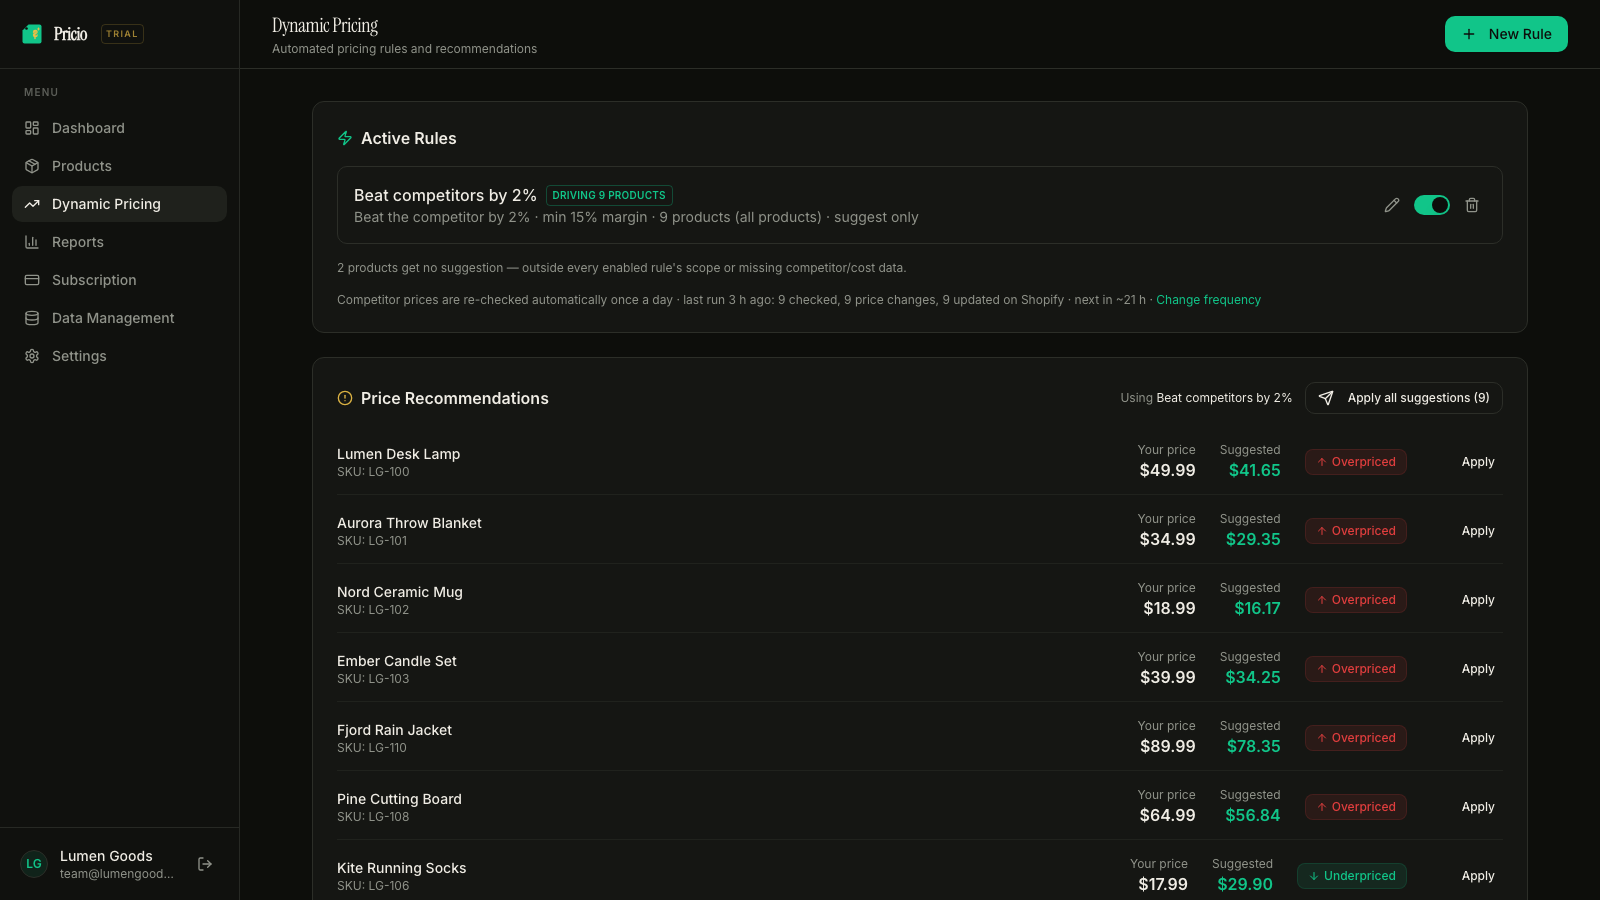Click the Products box icon

[x=32, y=166]
